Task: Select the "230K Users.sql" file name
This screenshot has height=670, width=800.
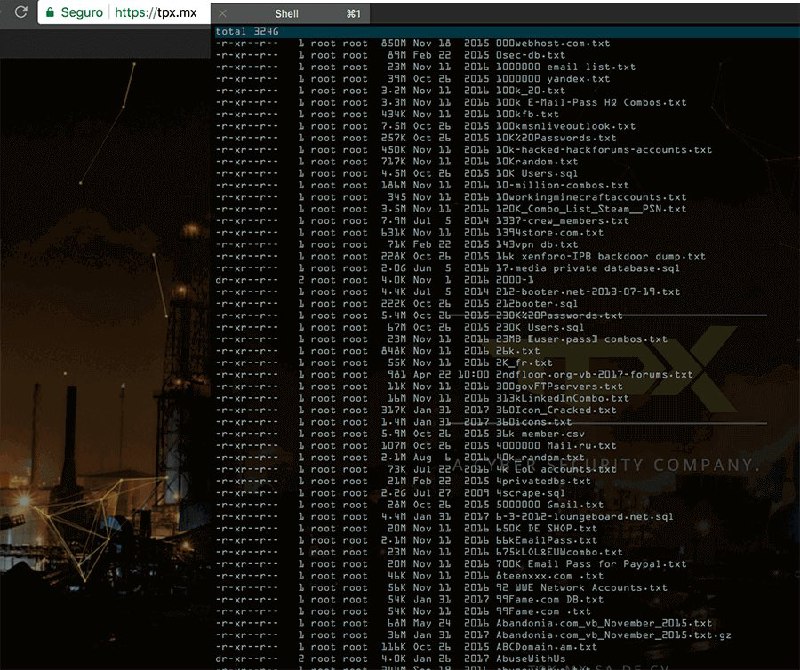Action: tap(540, 327)
